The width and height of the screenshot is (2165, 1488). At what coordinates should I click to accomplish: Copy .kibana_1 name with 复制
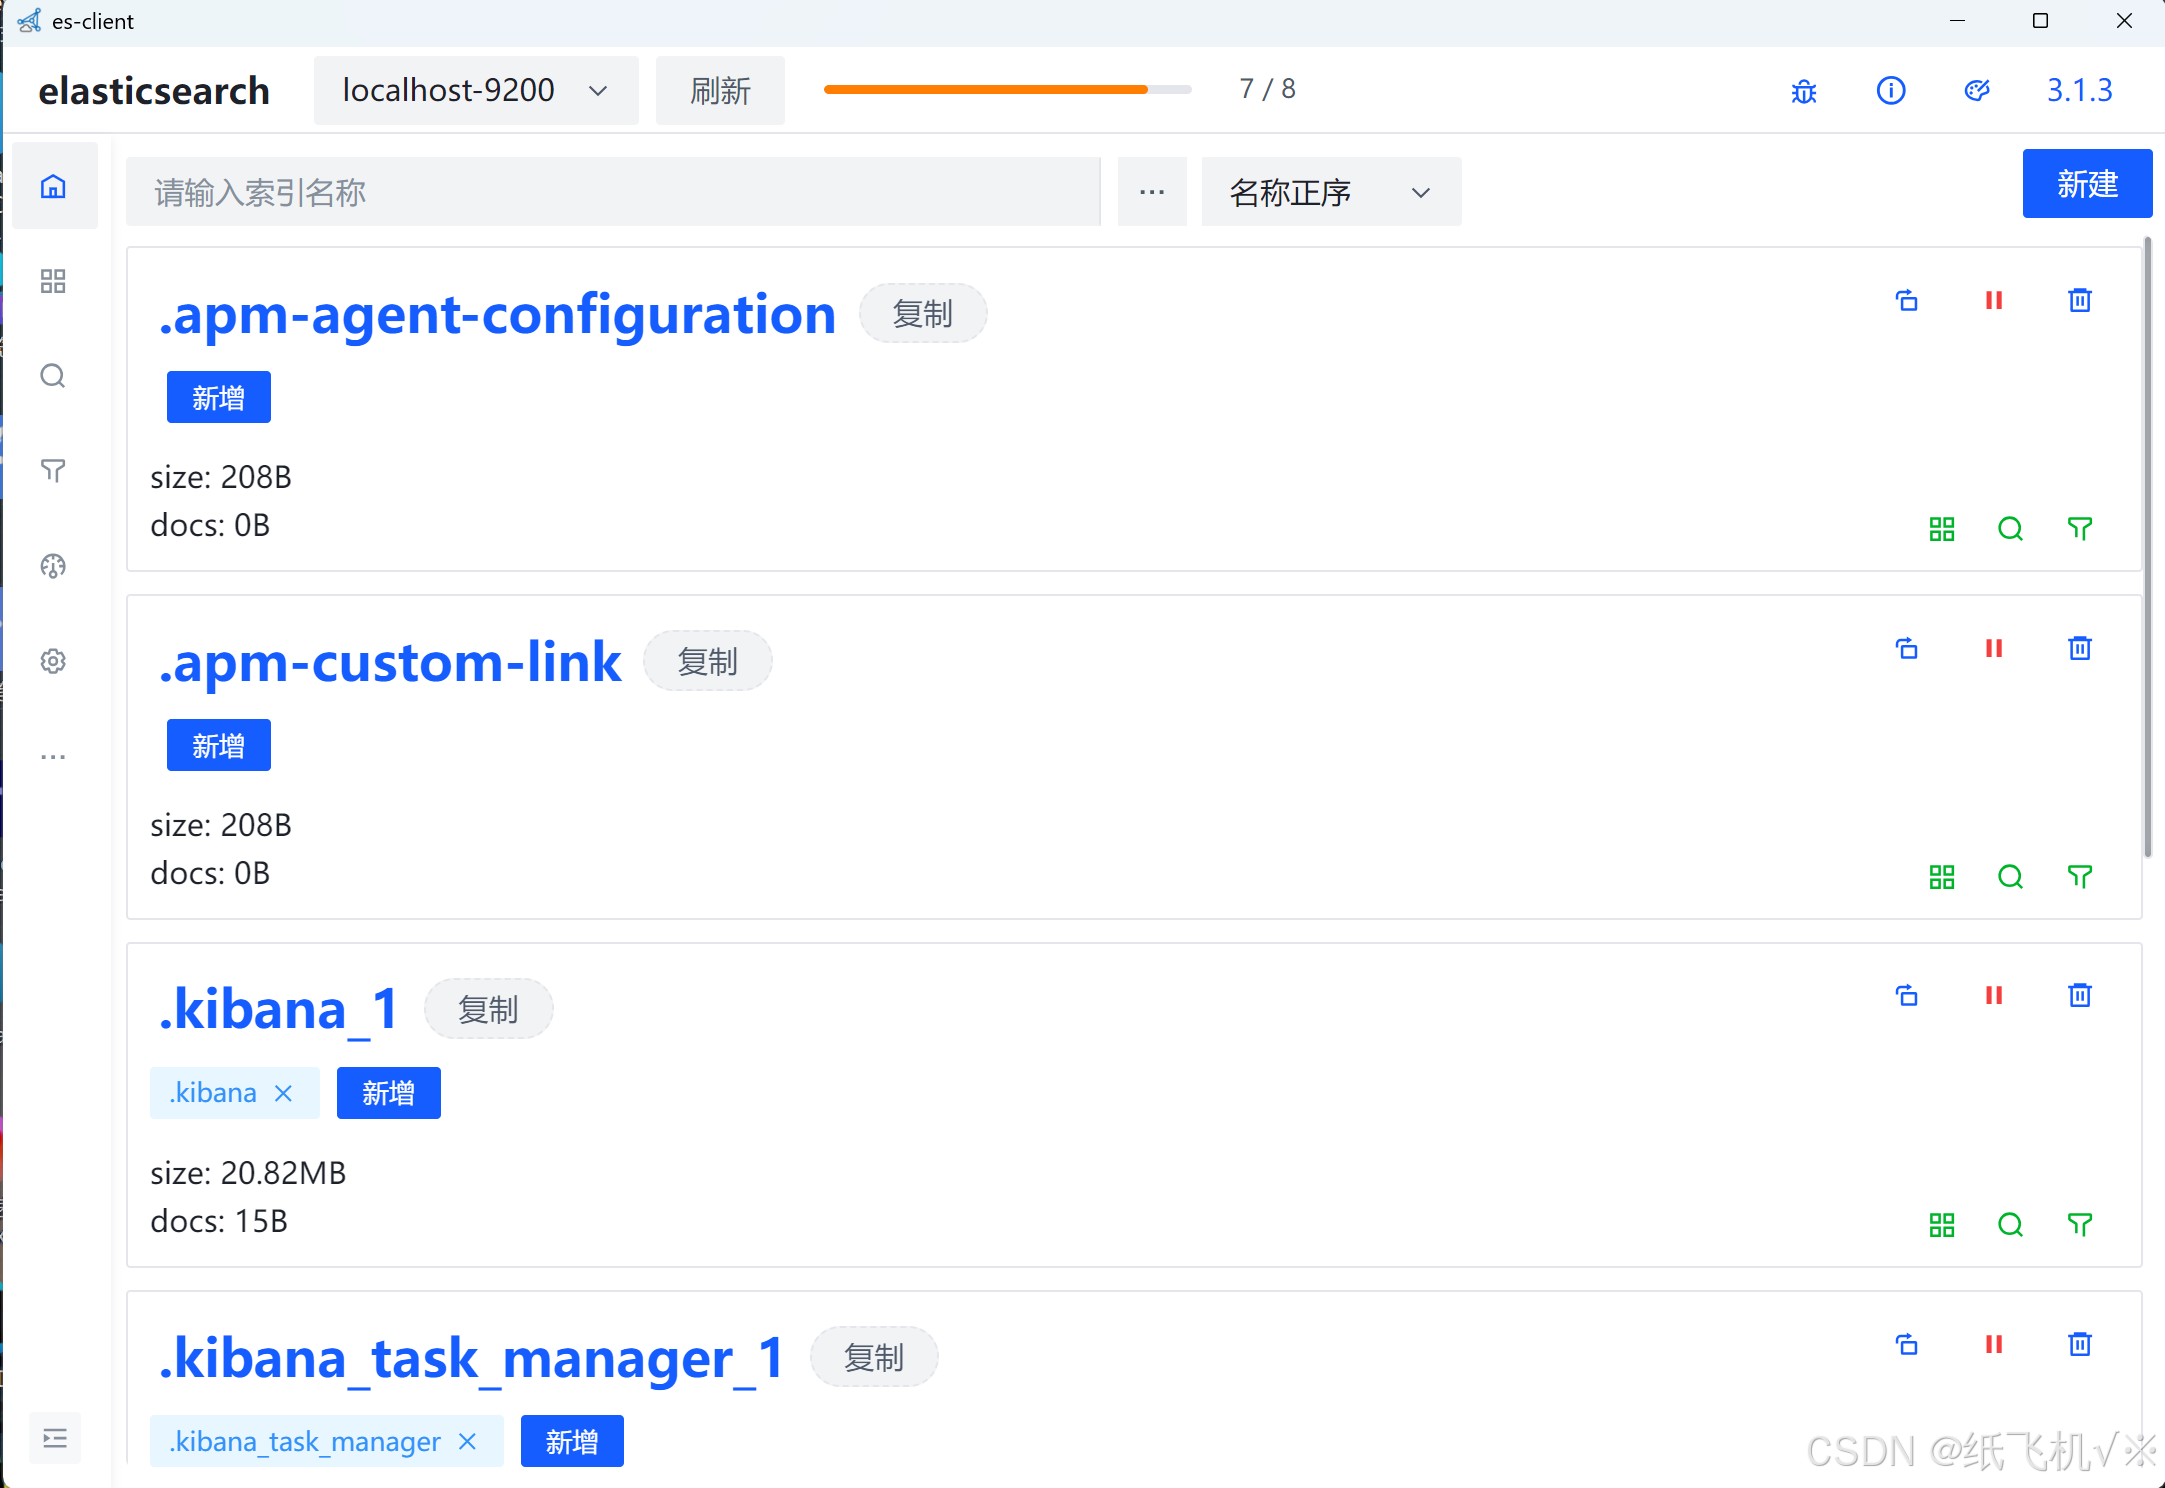tap(488, 1010)
